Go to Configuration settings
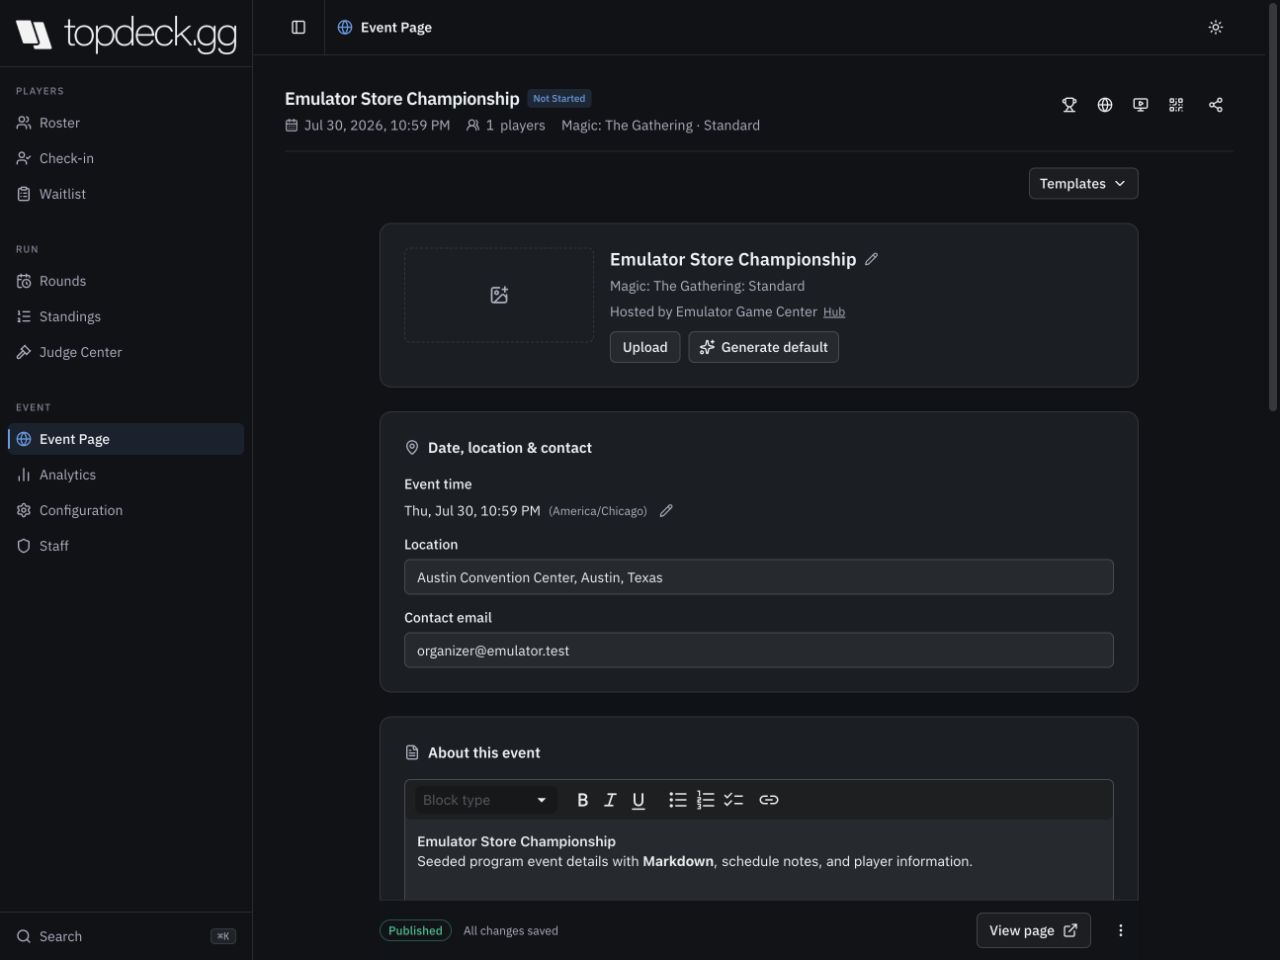This screenshot has width=1280, height=960. (126, 510)
